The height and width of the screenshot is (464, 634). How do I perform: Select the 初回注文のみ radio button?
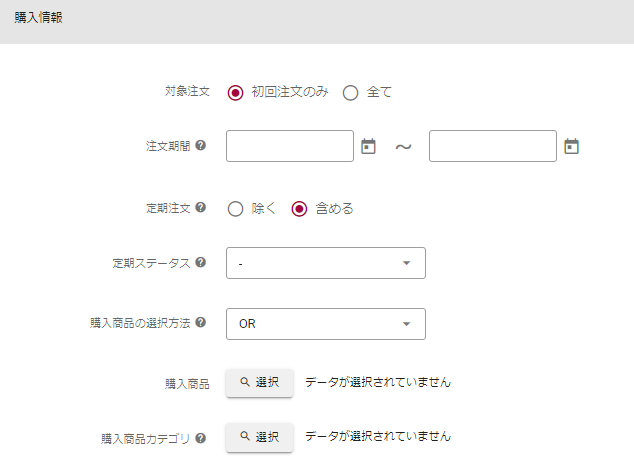pyautogui.click(x=236, y=92)
